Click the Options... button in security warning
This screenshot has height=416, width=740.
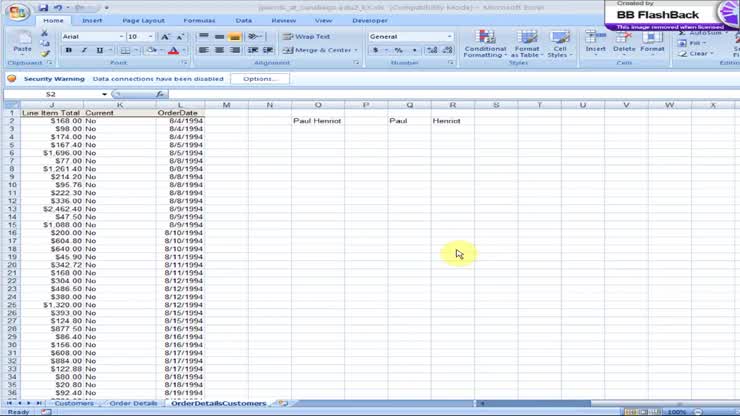pos(259,78)
